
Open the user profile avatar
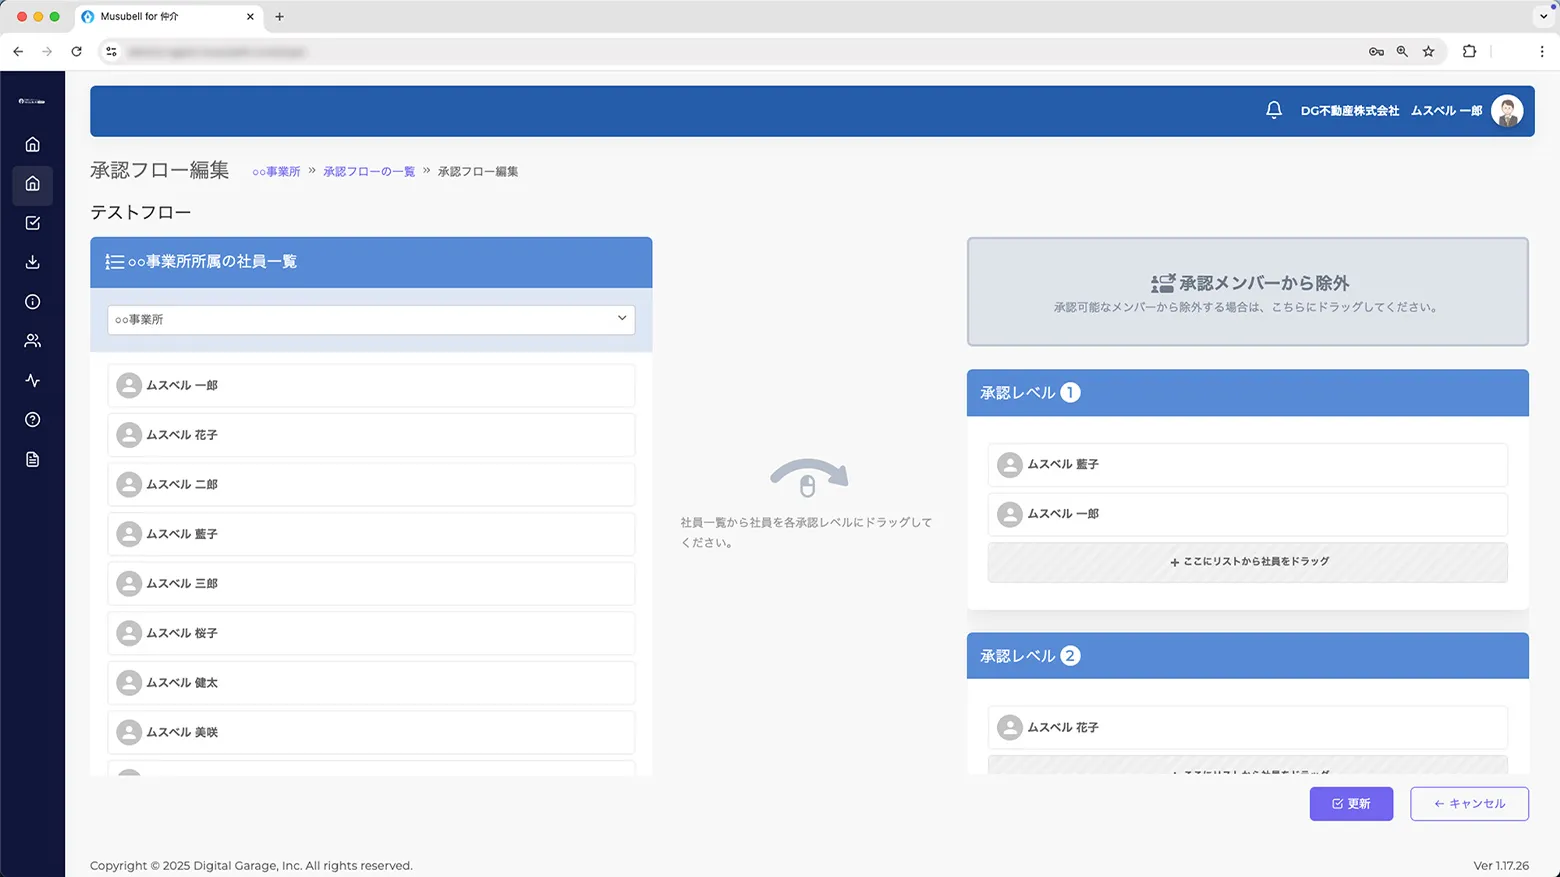pyautogui.click(x=1506, y=111)
